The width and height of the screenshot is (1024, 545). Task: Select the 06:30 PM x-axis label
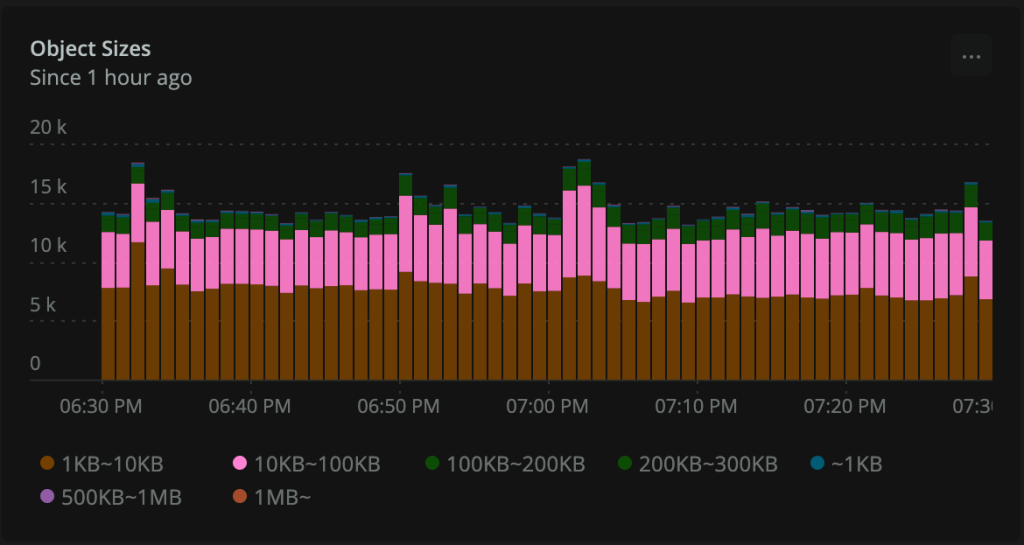[x=102, y=406]
